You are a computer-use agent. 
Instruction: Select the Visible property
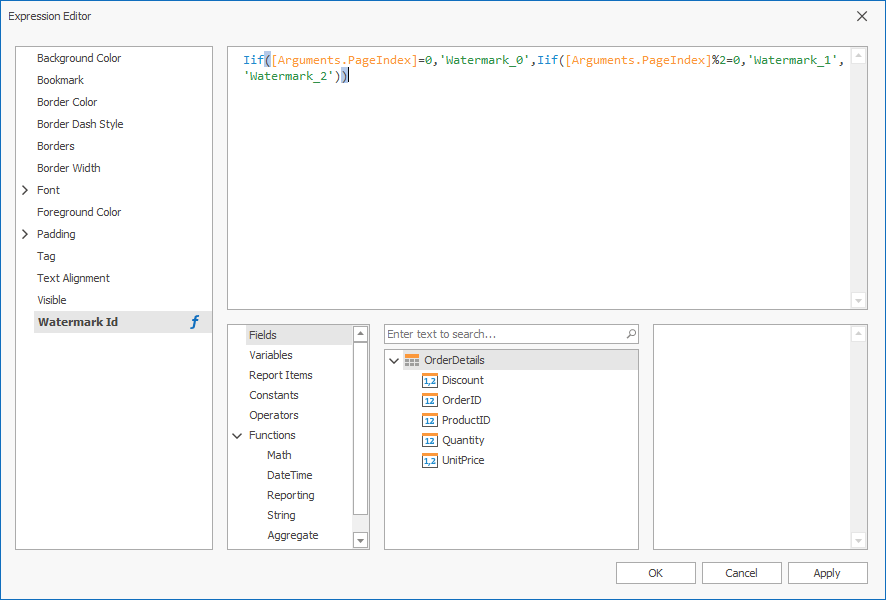(x=51, y=300)
